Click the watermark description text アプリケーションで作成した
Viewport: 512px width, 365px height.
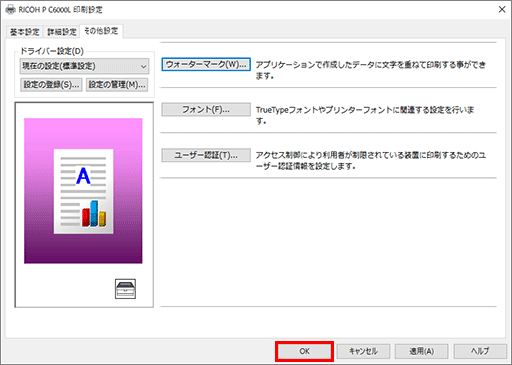[x=371, y=70]
